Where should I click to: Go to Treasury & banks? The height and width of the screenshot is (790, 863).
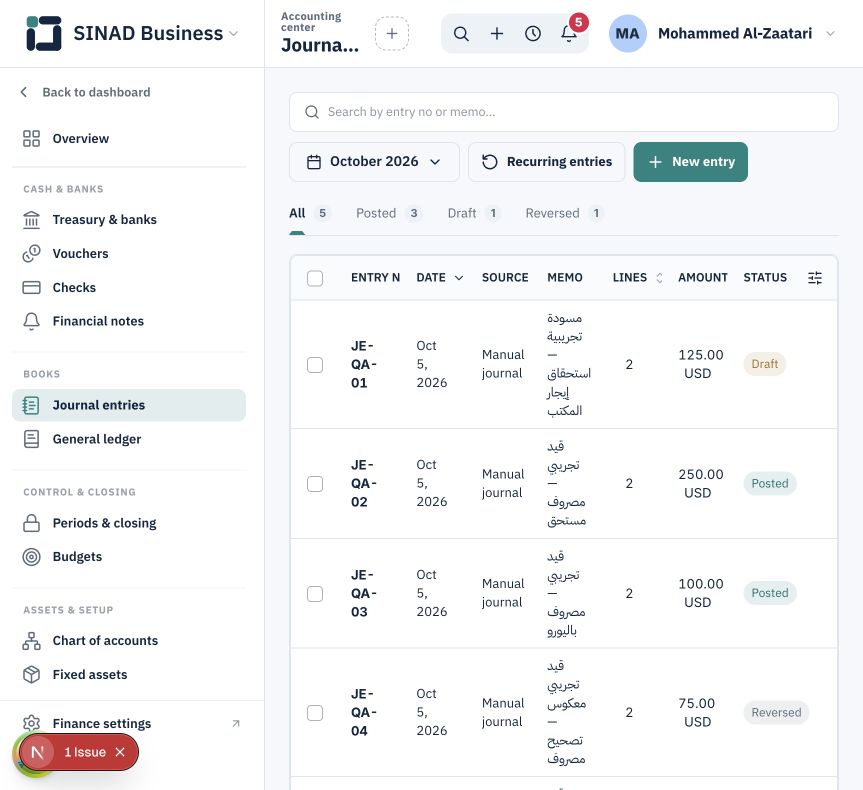129,220
